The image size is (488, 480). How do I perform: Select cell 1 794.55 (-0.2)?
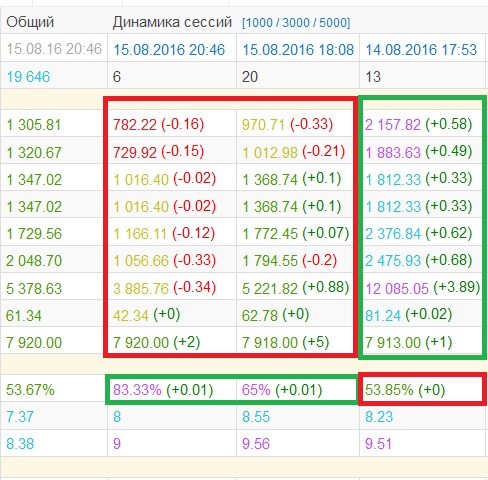pos(289,260)
